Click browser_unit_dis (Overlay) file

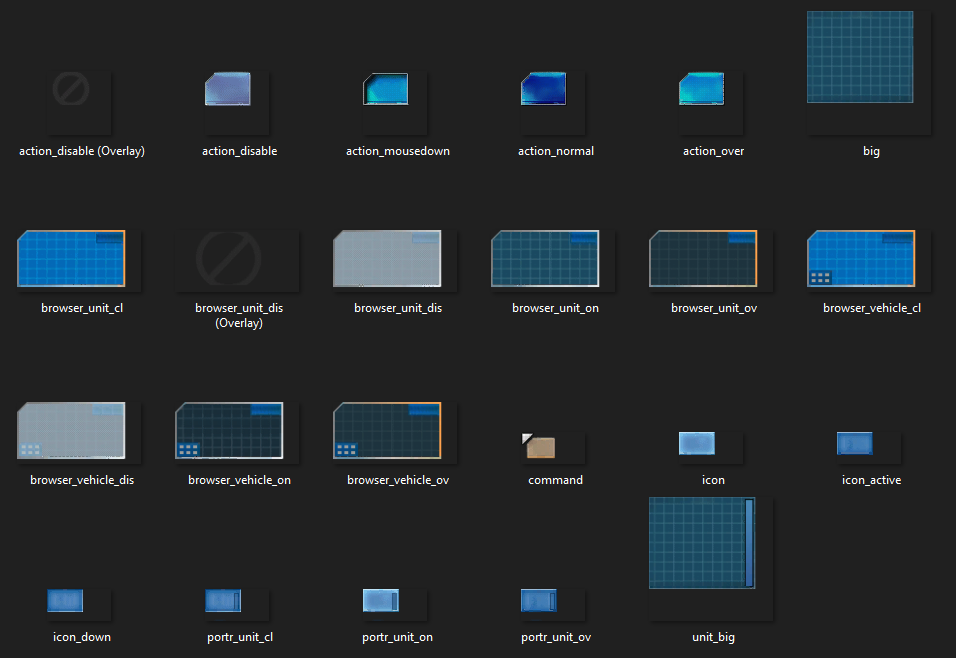click(229, 258)
